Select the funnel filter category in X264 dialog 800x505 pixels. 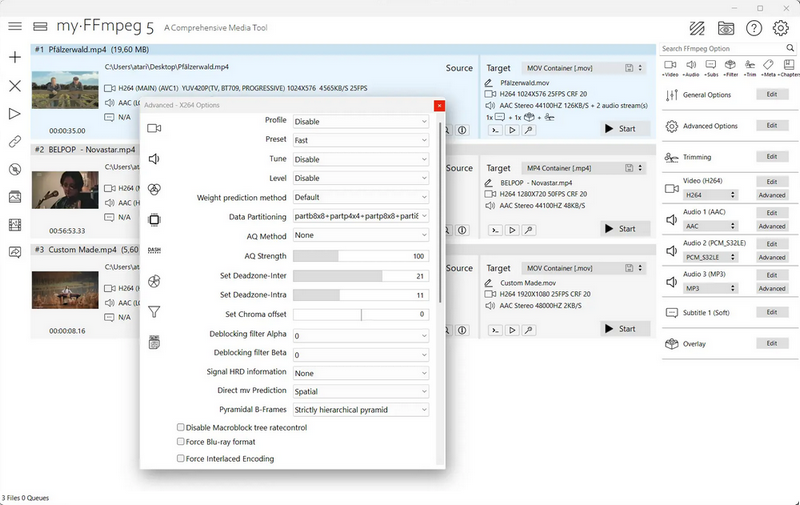[x=154, y=312]
